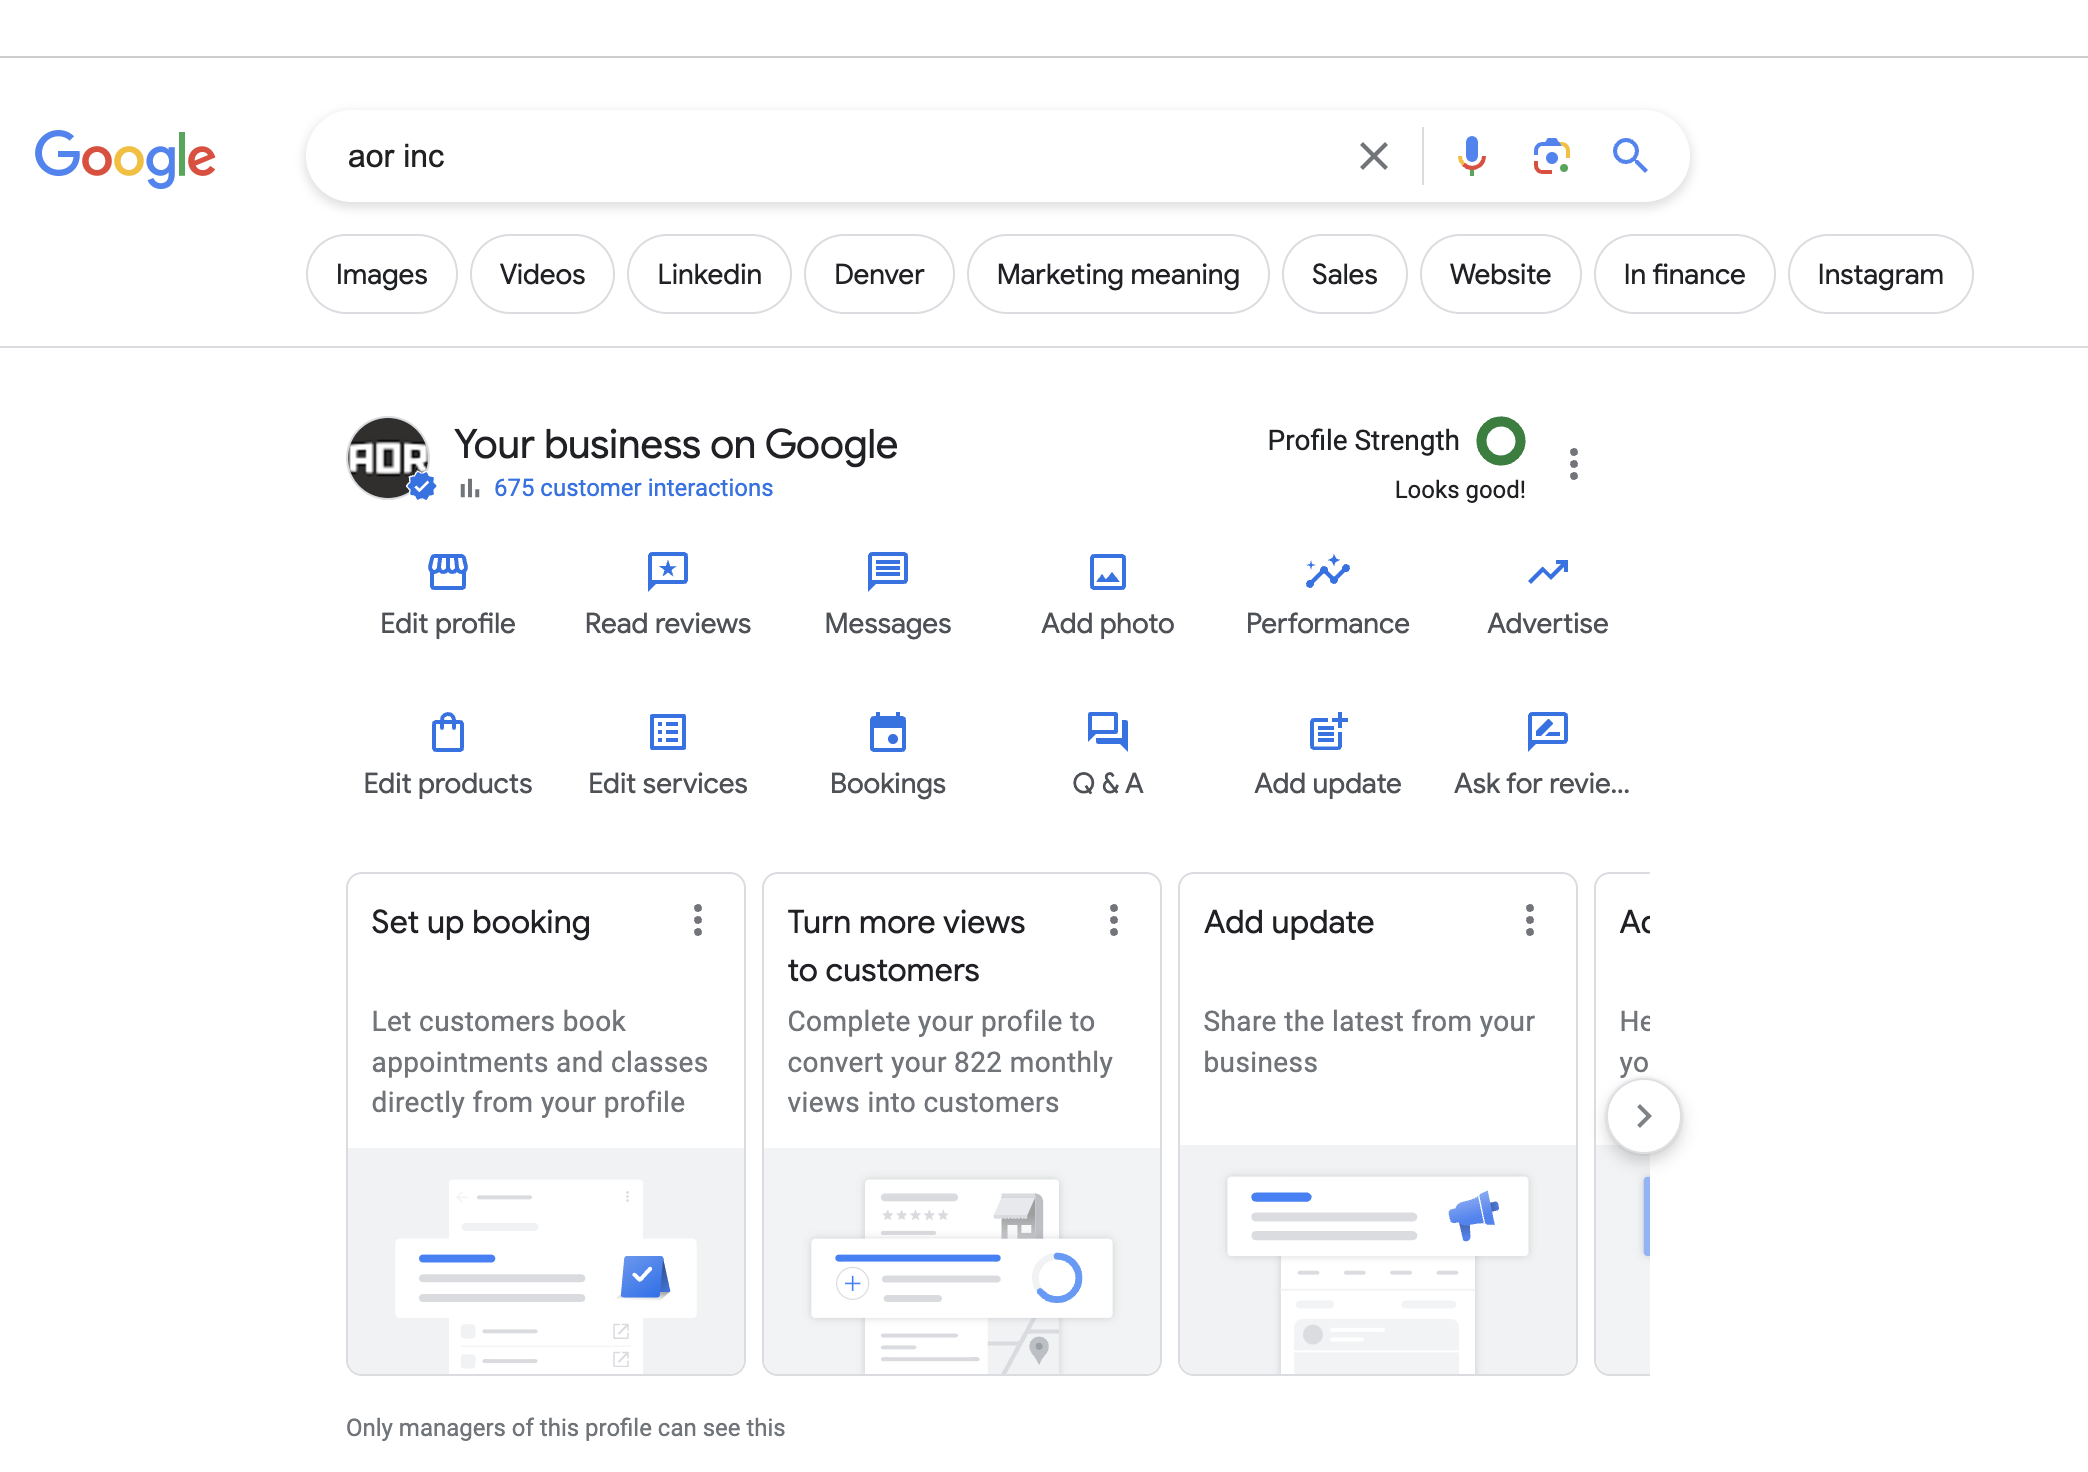
Task: Click the Set up booking card title
Action: tap(481, 922)
